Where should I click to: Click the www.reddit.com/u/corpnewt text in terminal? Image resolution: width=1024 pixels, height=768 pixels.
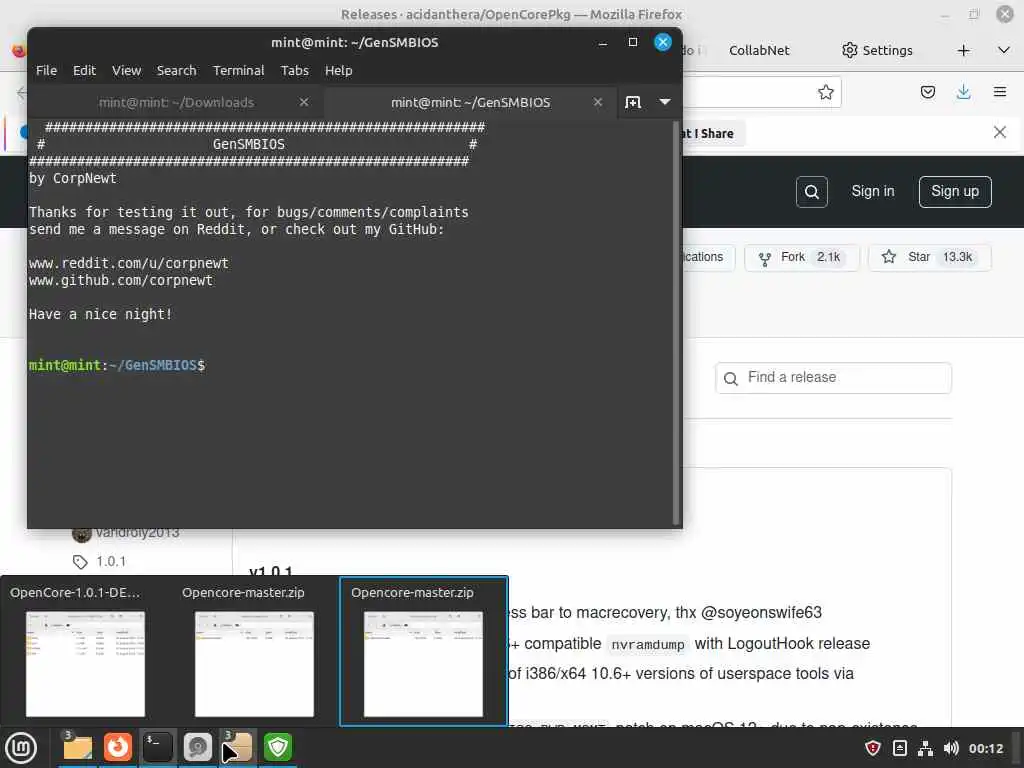(x=129, y=263)
